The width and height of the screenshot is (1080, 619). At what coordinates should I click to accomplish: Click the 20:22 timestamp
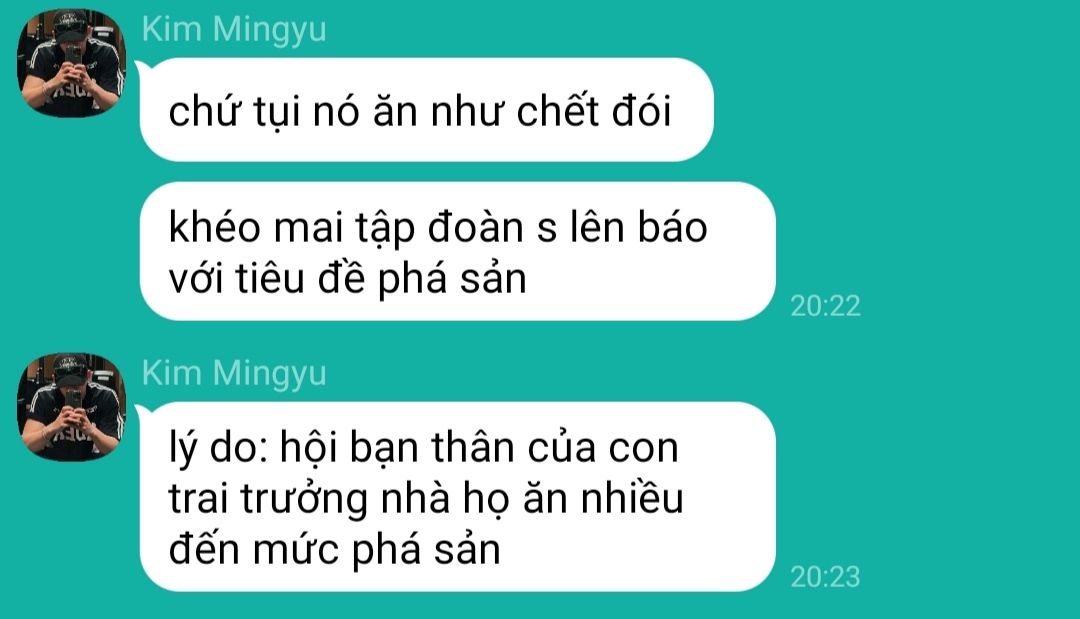825,306
